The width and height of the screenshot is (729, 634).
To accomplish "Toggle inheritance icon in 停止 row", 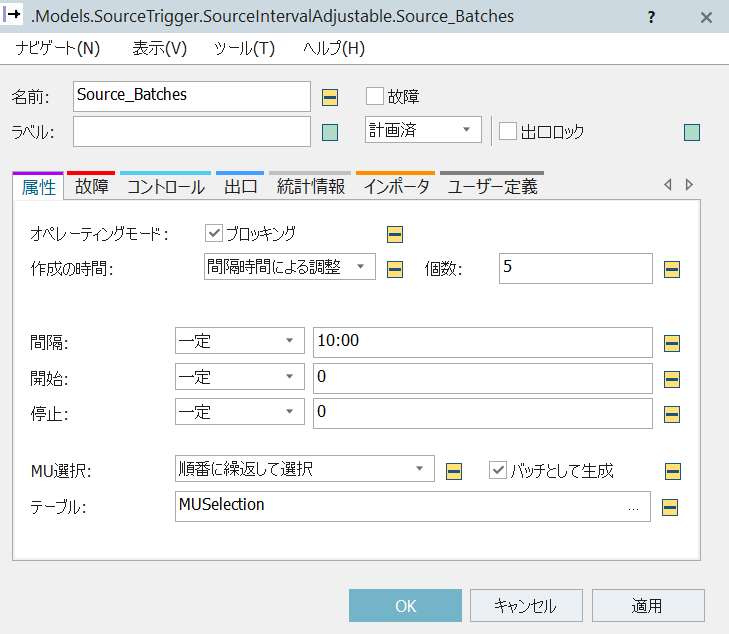I will 672,414.
